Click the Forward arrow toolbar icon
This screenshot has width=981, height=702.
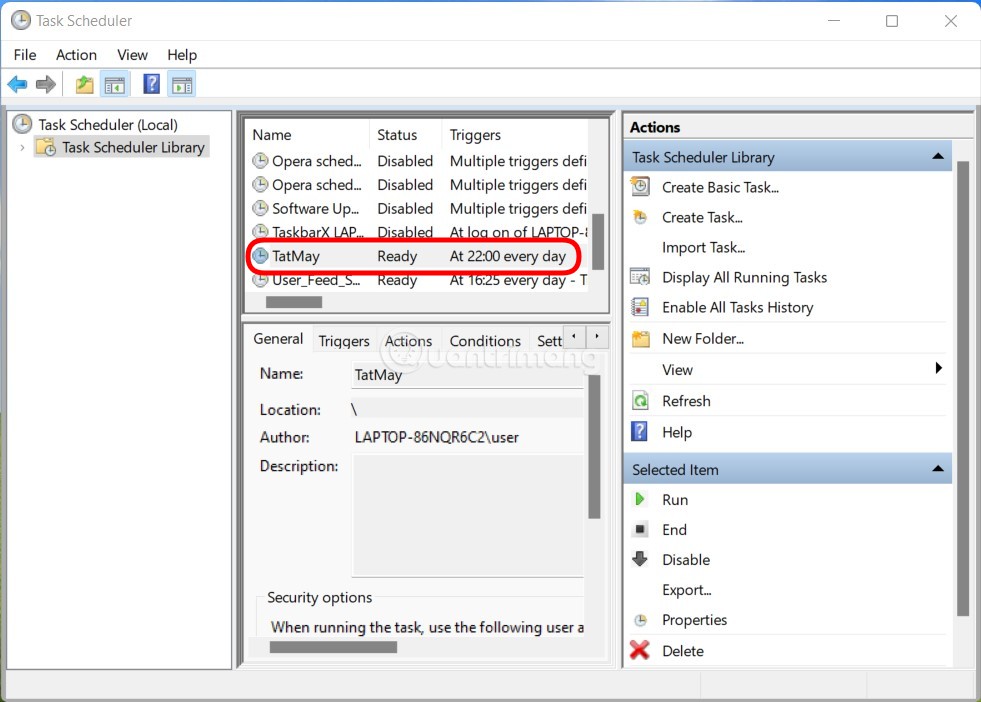[46, 84]
